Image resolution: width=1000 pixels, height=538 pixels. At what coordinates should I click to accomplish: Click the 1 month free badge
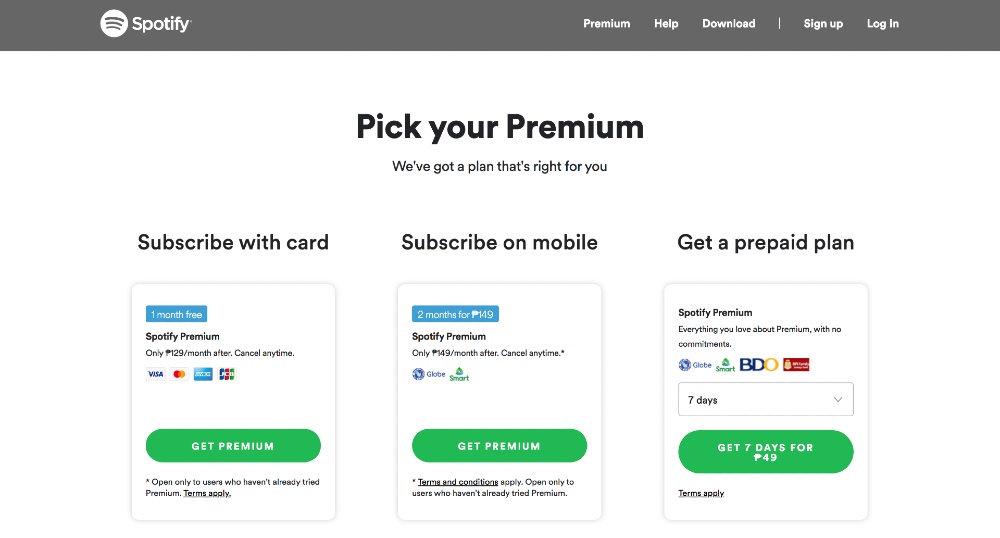click(x=177, y=314)
